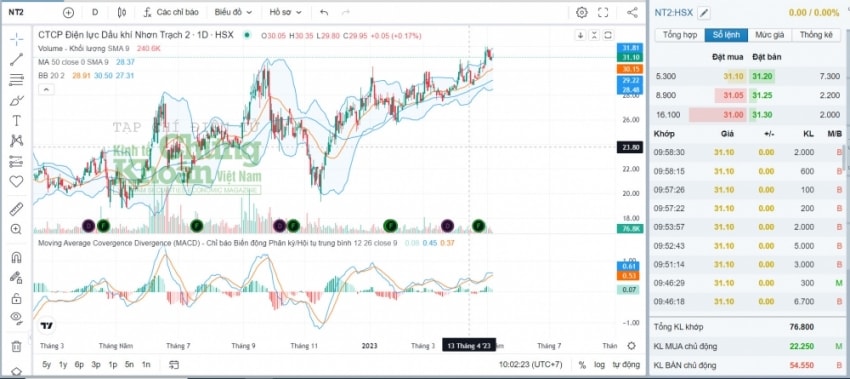Toggle hide all drawings eye icon
The width and height of the screenshot is (850, 379).
(16, 317)
